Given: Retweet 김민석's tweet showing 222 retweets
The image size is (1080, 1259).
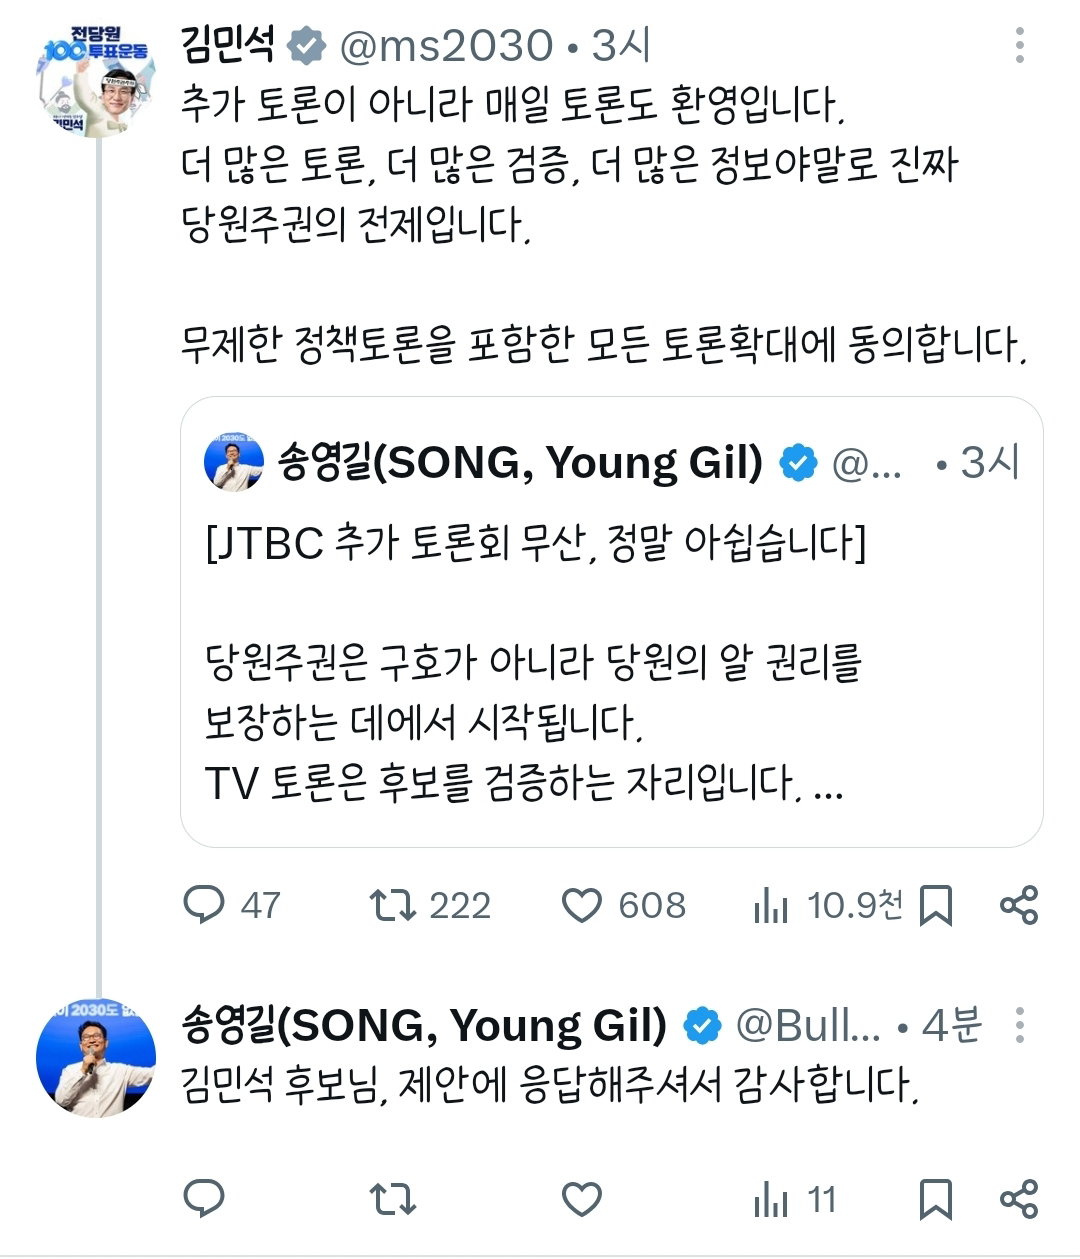Looking at the screenshot, I should pos(430,906).
